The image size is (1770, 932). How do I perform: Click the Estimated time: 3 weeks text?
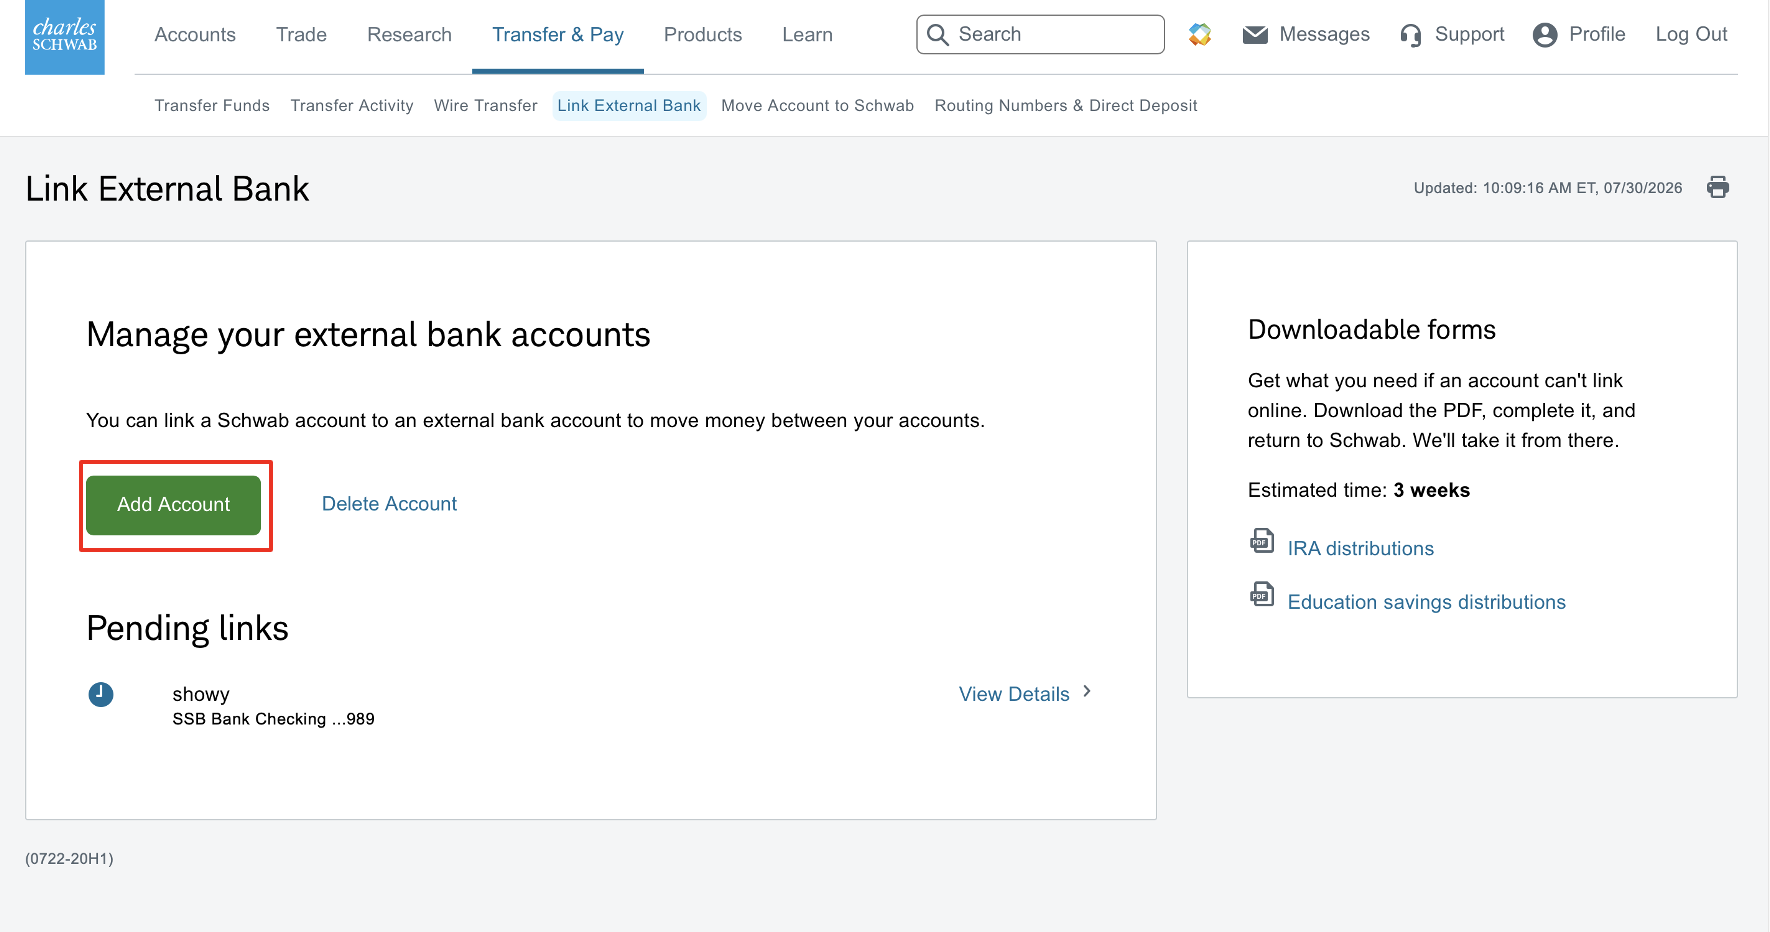coord(1359,490)
